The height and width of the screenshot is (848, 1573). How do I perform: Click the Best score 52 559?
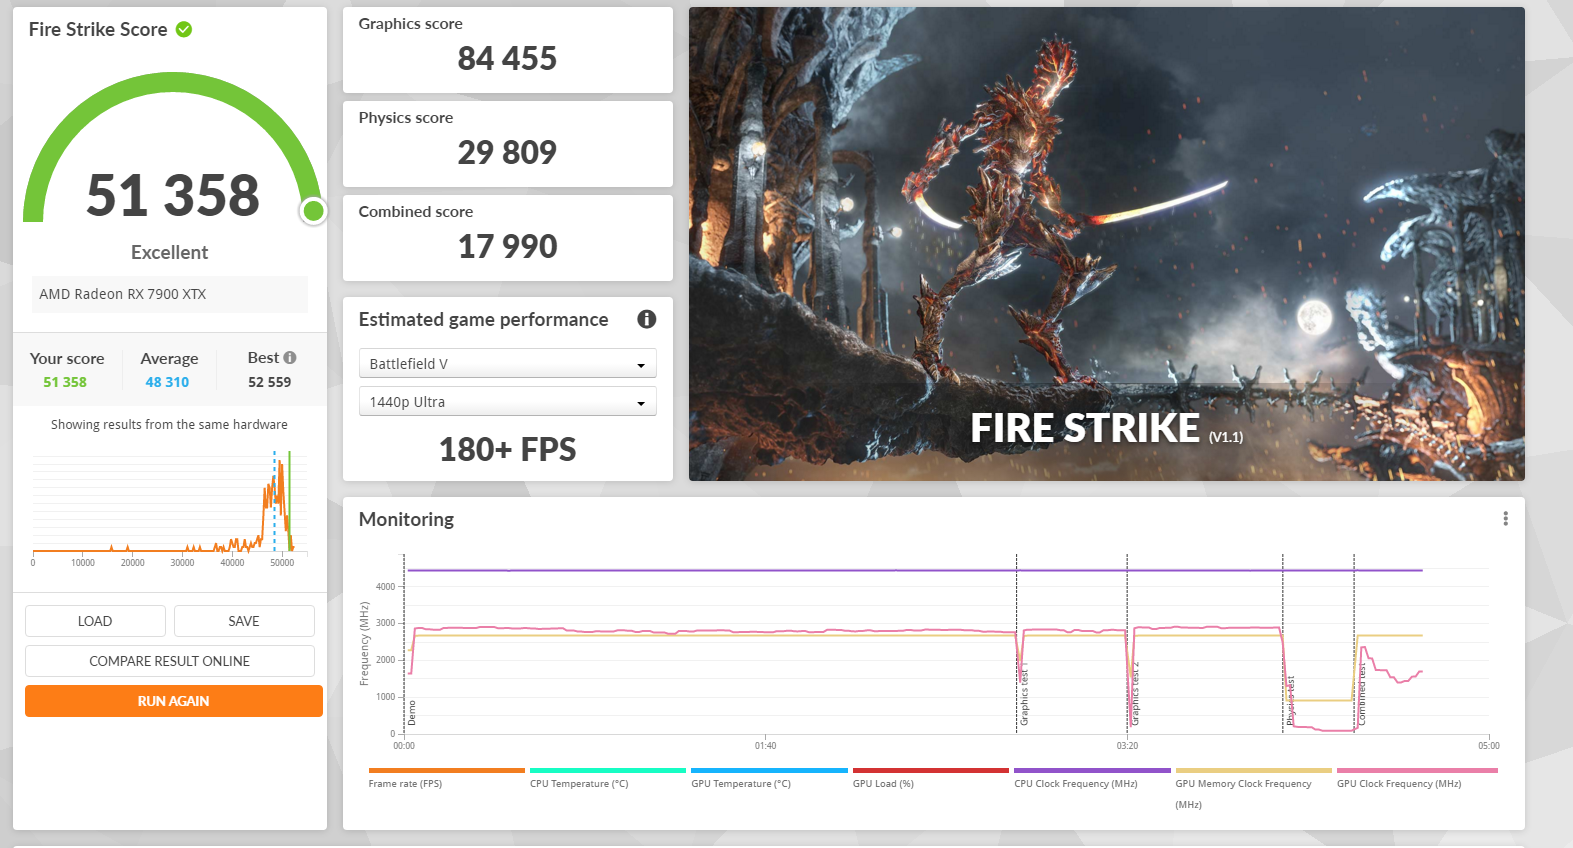click(x=270, y=382)
